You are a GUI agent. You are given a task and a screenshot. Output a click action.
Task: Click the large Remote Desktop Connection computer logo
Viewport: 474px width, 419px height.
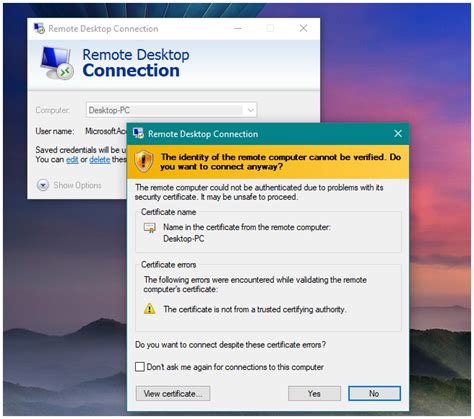(x=57, y=63)
